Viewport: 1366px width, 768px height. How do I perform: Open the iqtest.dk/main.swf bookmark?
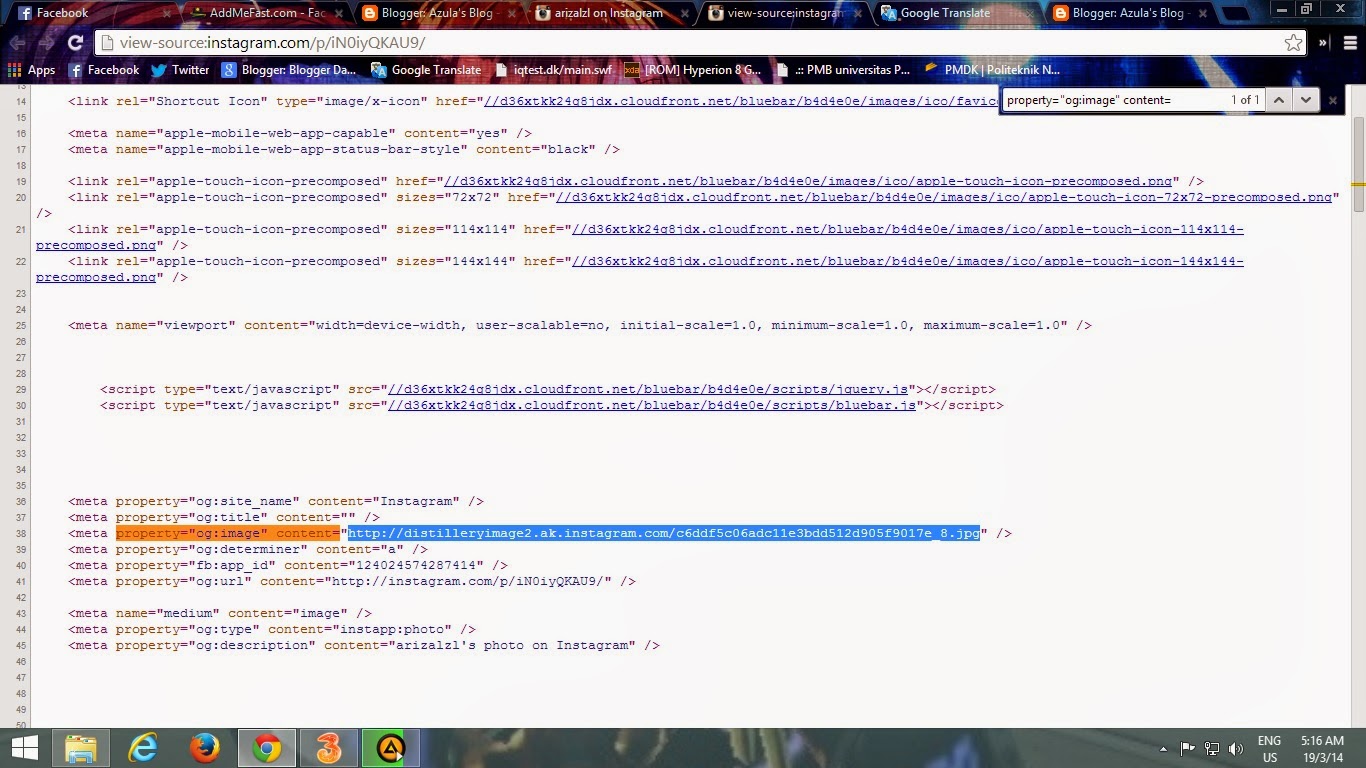click(553, 70)
